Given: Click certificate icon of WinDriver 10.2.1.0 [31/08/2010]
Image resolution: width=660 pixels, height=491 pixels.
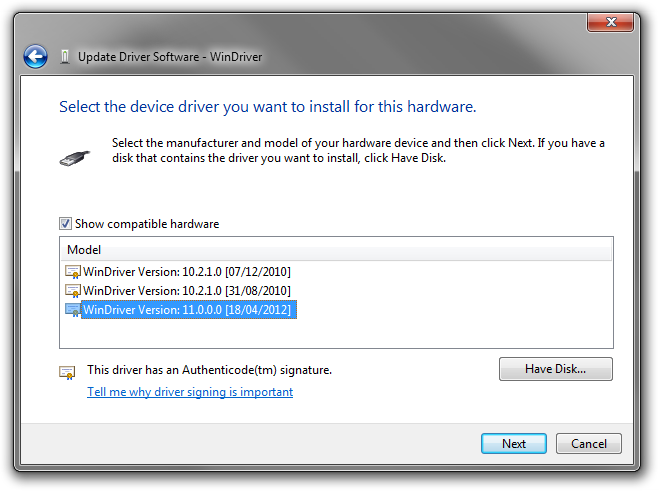Looking at the screenshot, I should 73,291.
